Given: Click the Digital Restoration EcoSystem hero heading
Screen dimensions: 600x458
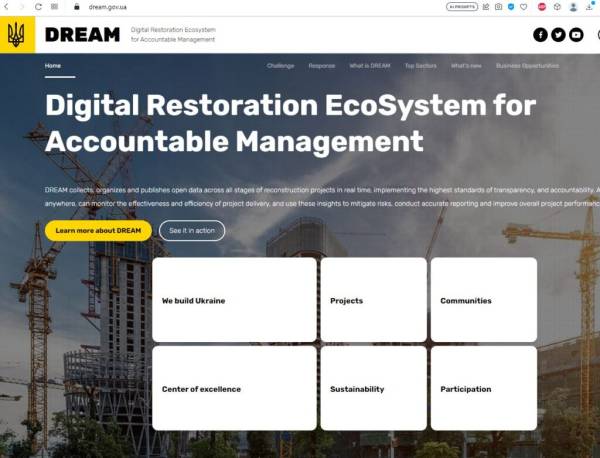Looking at the screenshot, I should coord(290,123).
